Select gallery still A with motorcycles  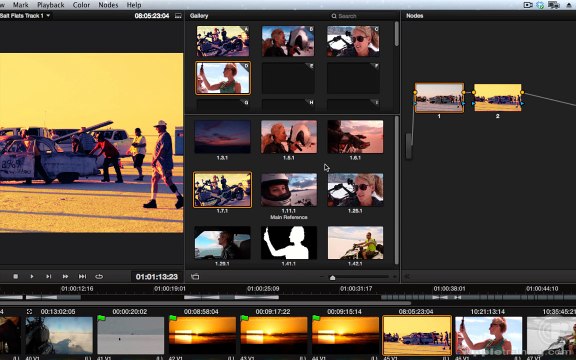pyautogui.click(x=223, y=41)
